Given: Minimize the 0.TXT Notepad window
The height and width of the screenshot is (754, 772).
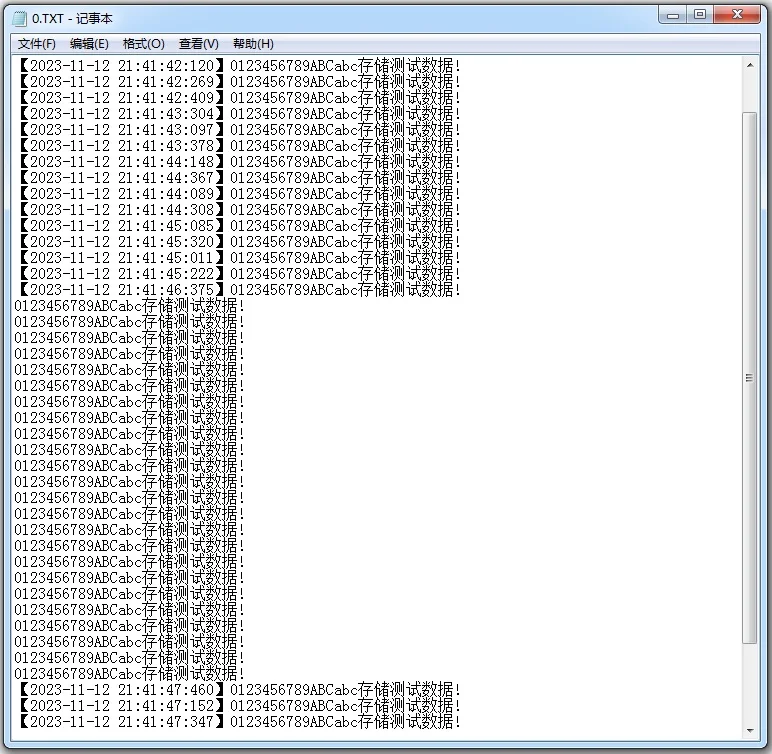Looking at the screenshot, I should (x=673, y=15).
